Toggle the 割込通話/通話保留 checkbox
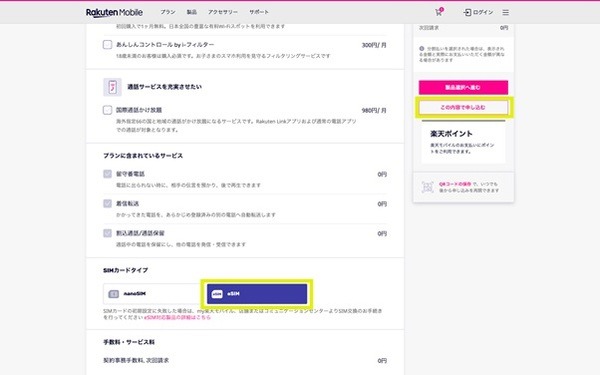 point(107,233)
